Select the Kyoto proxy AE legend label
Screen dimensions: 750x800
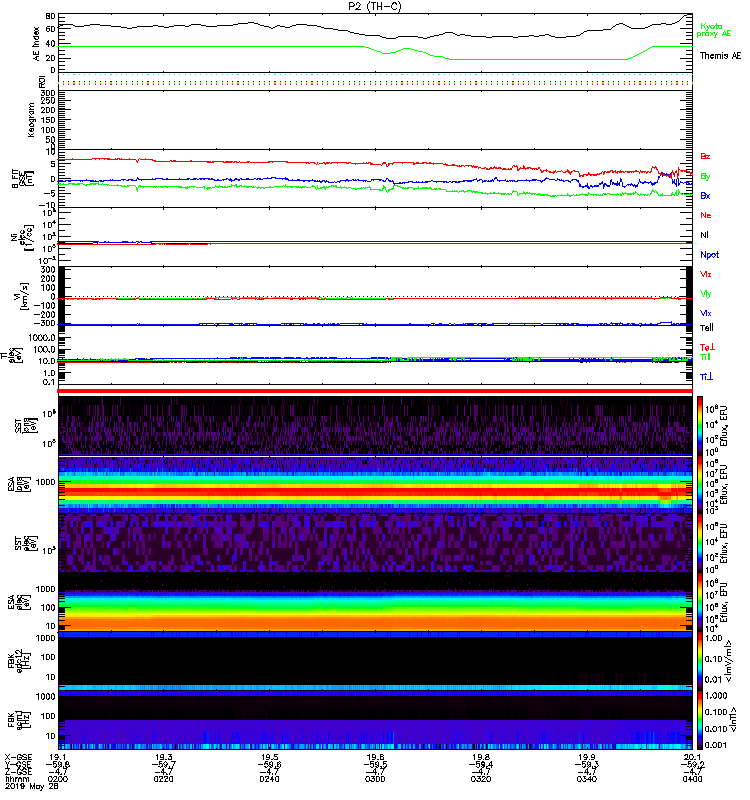pos(713,30)
